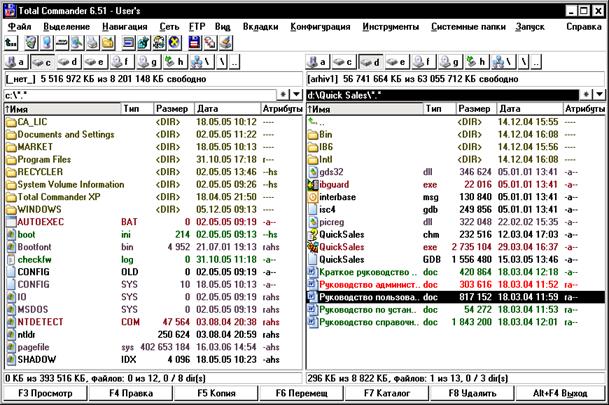Select the Documents and Settings folder
Viewport: 609px width, 405px height.
coord(153,134)
